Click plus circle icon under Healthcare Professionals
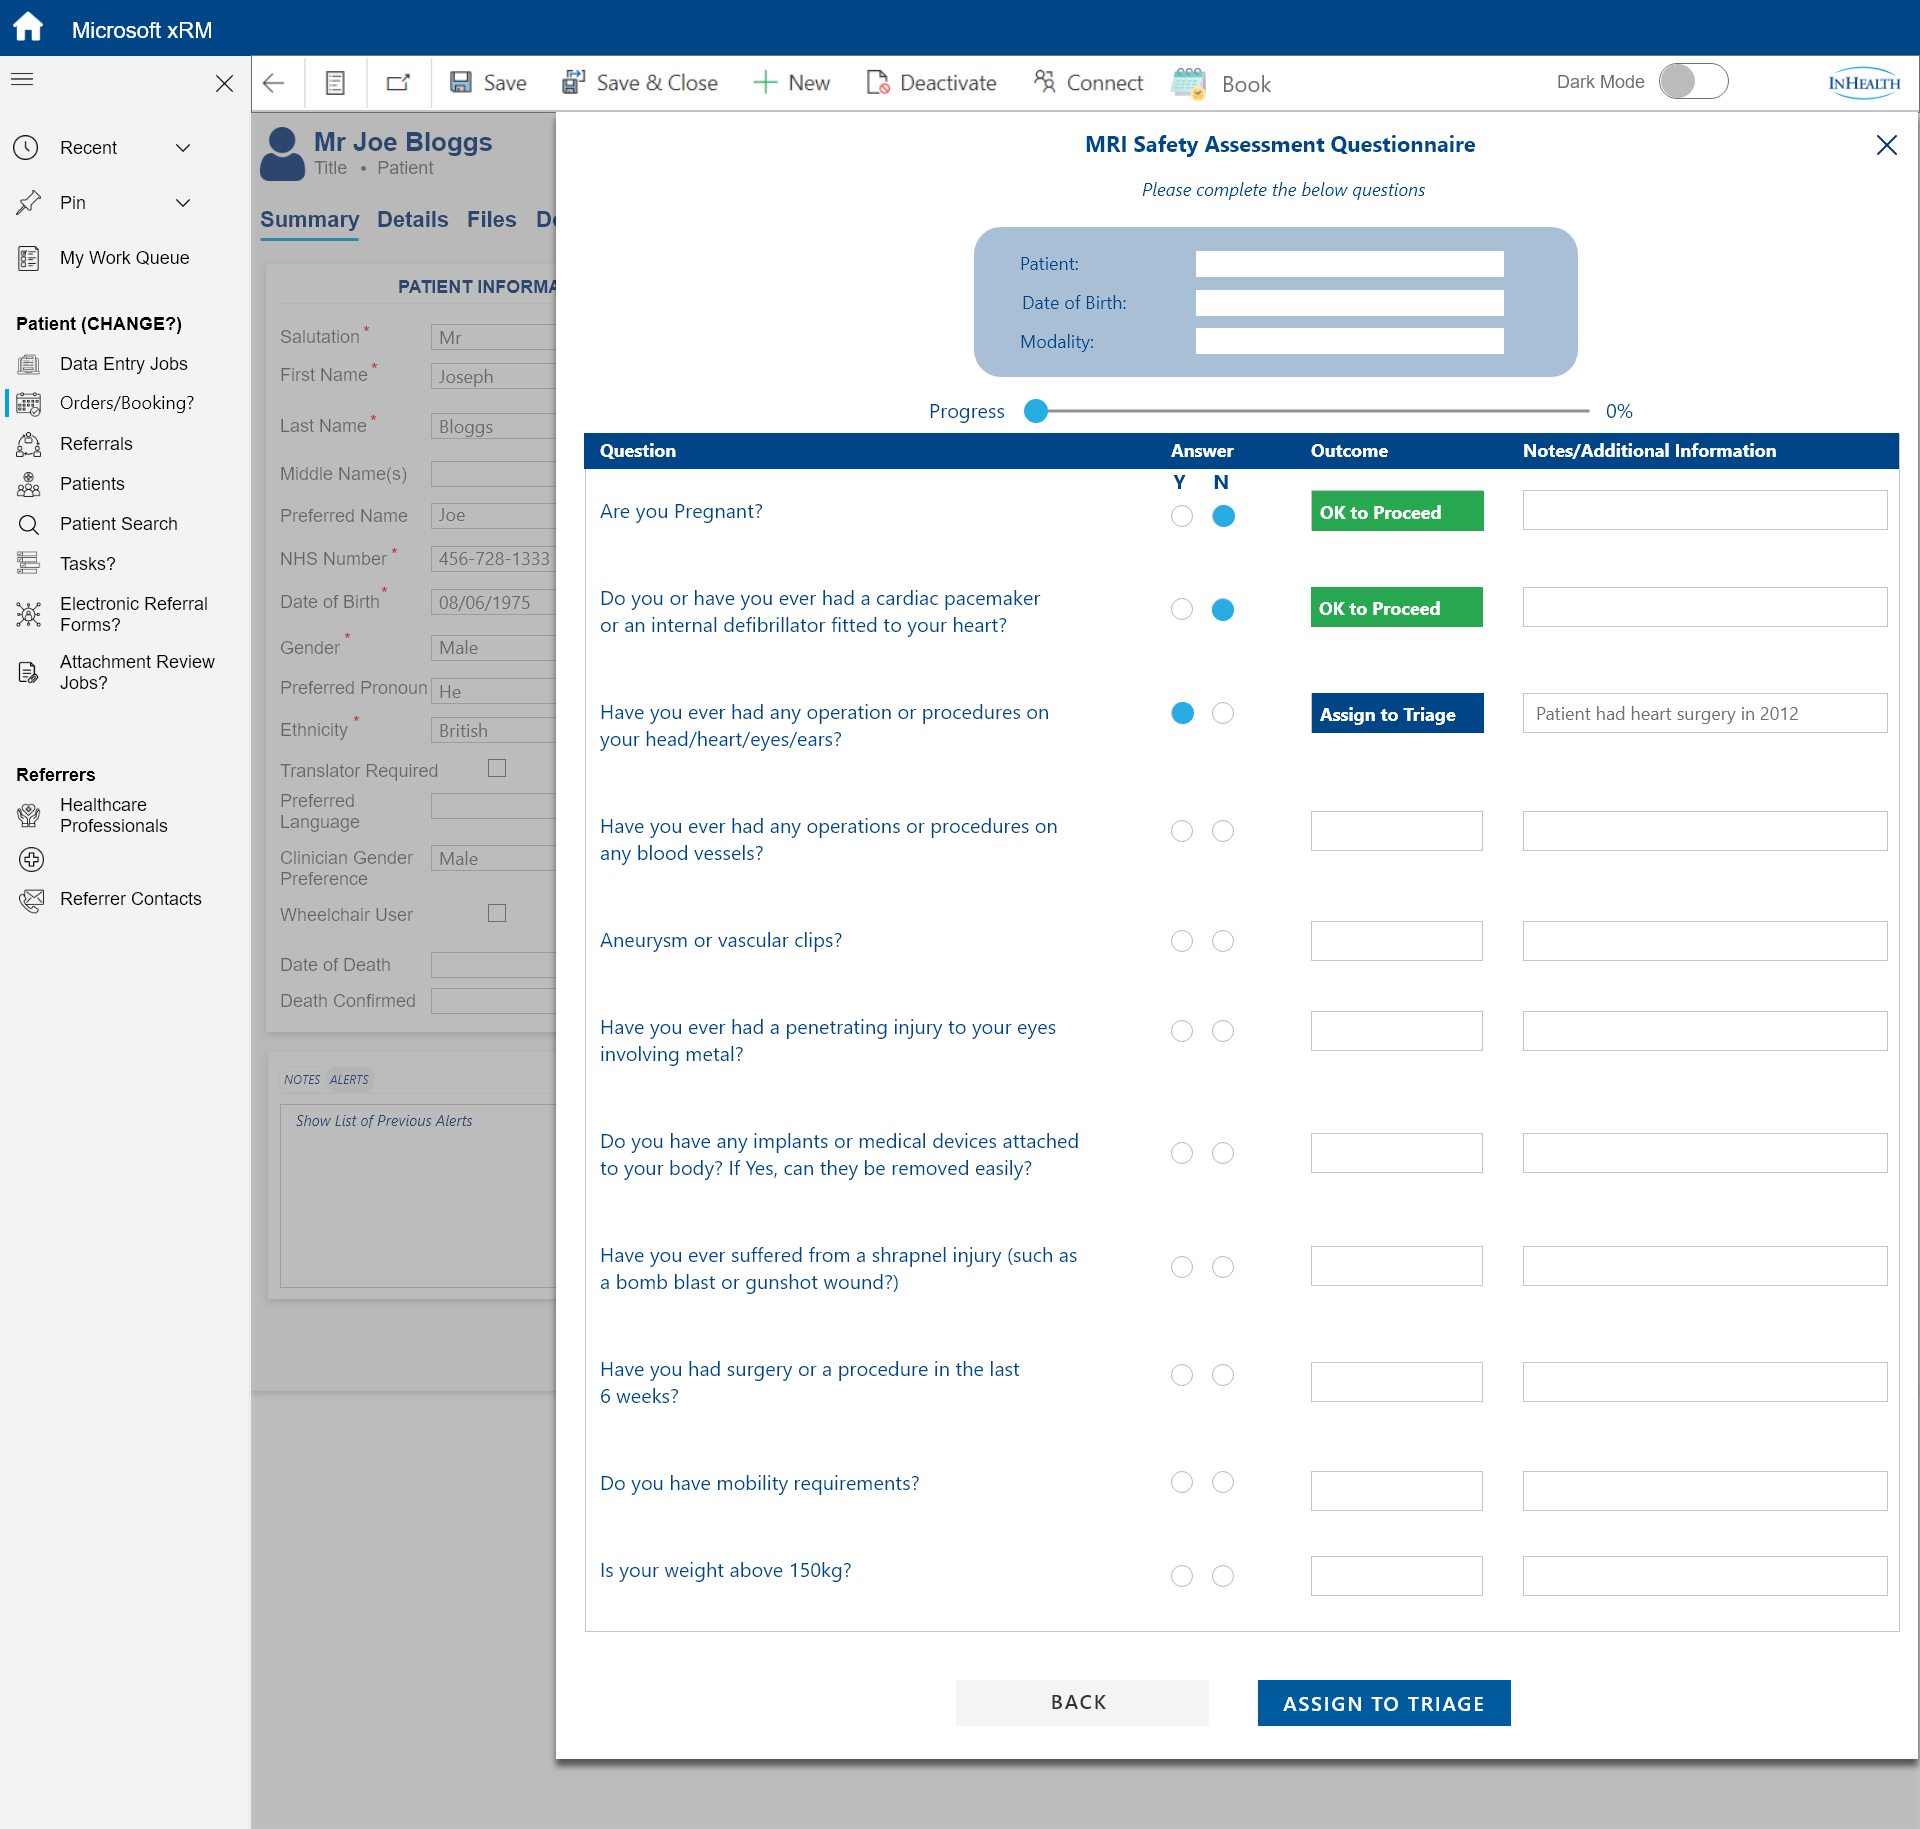 (32, 859)
